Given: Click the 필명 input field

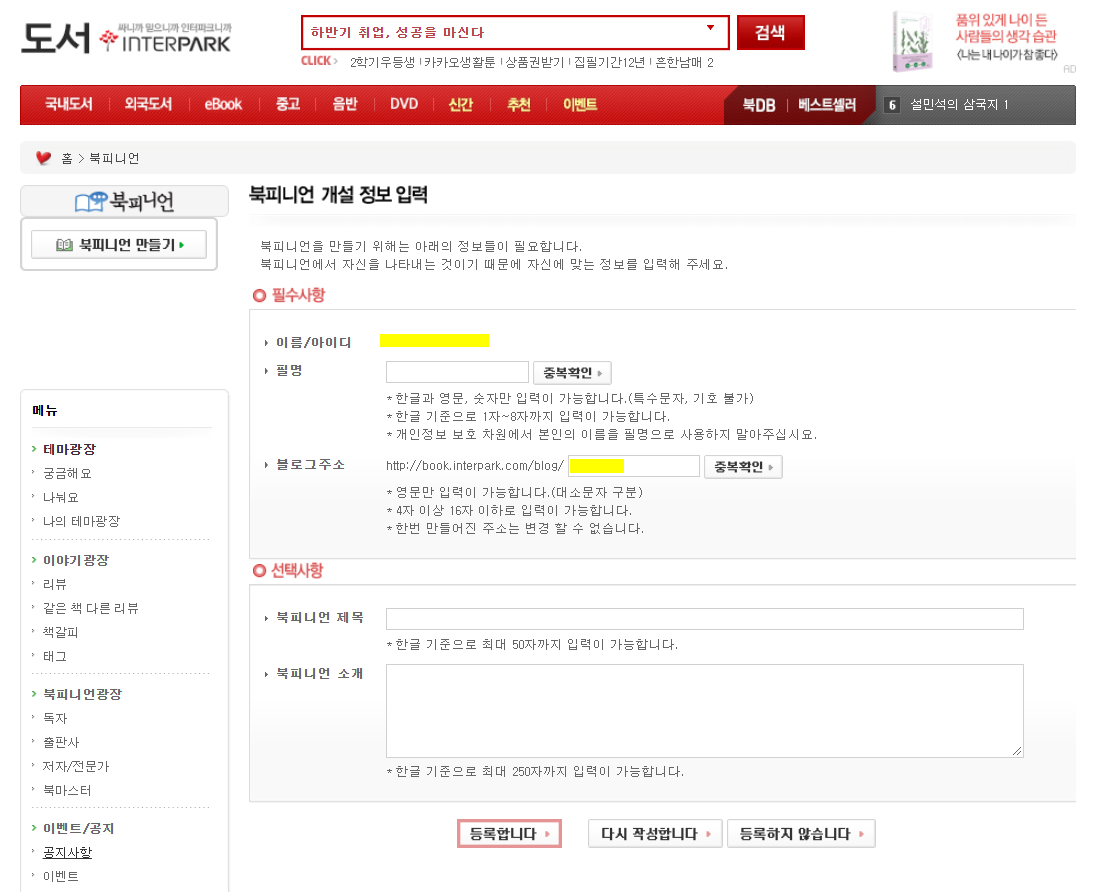Looking at the screenshot, I should pos(457,372).
